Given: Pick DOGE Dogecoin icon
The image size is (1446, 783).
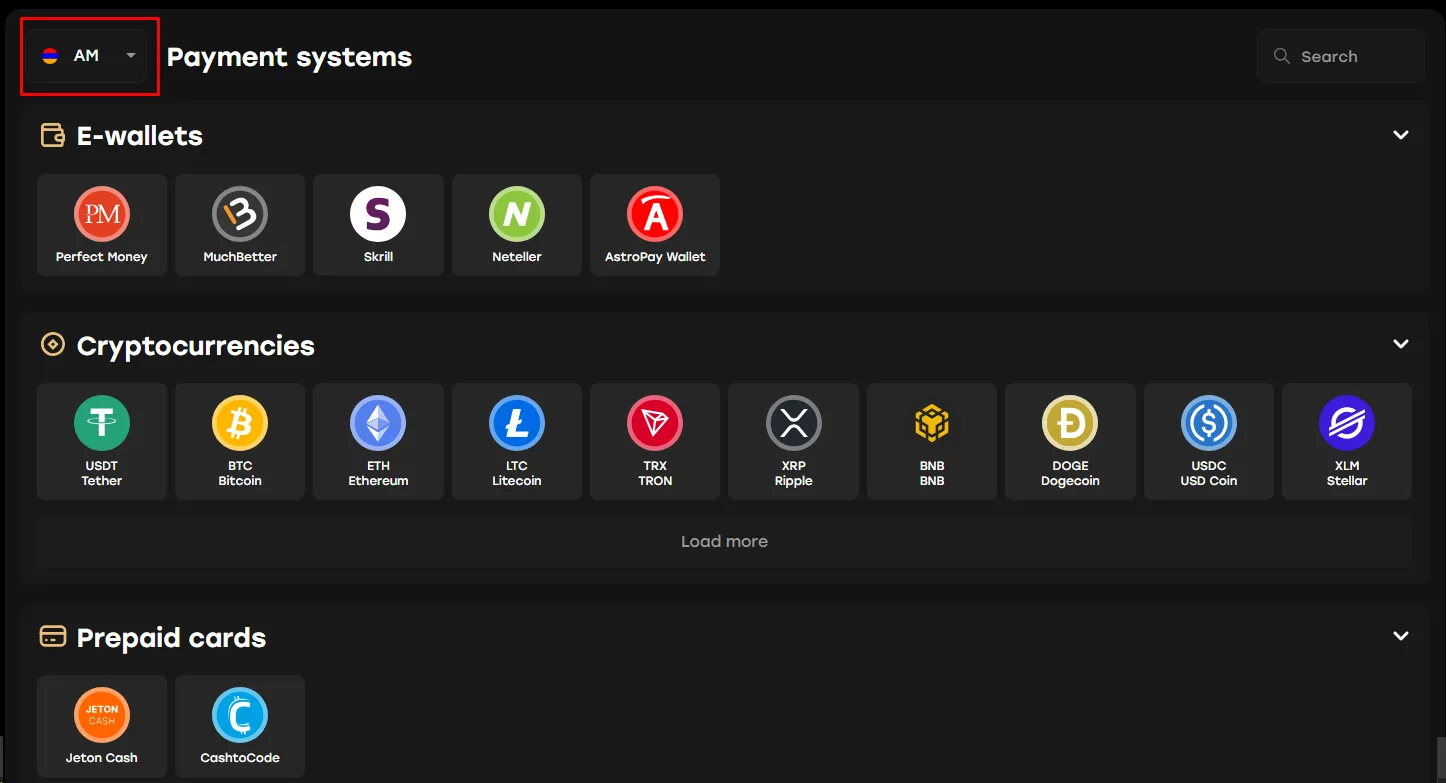Looking at the screenshot, I should [1070, 423].
